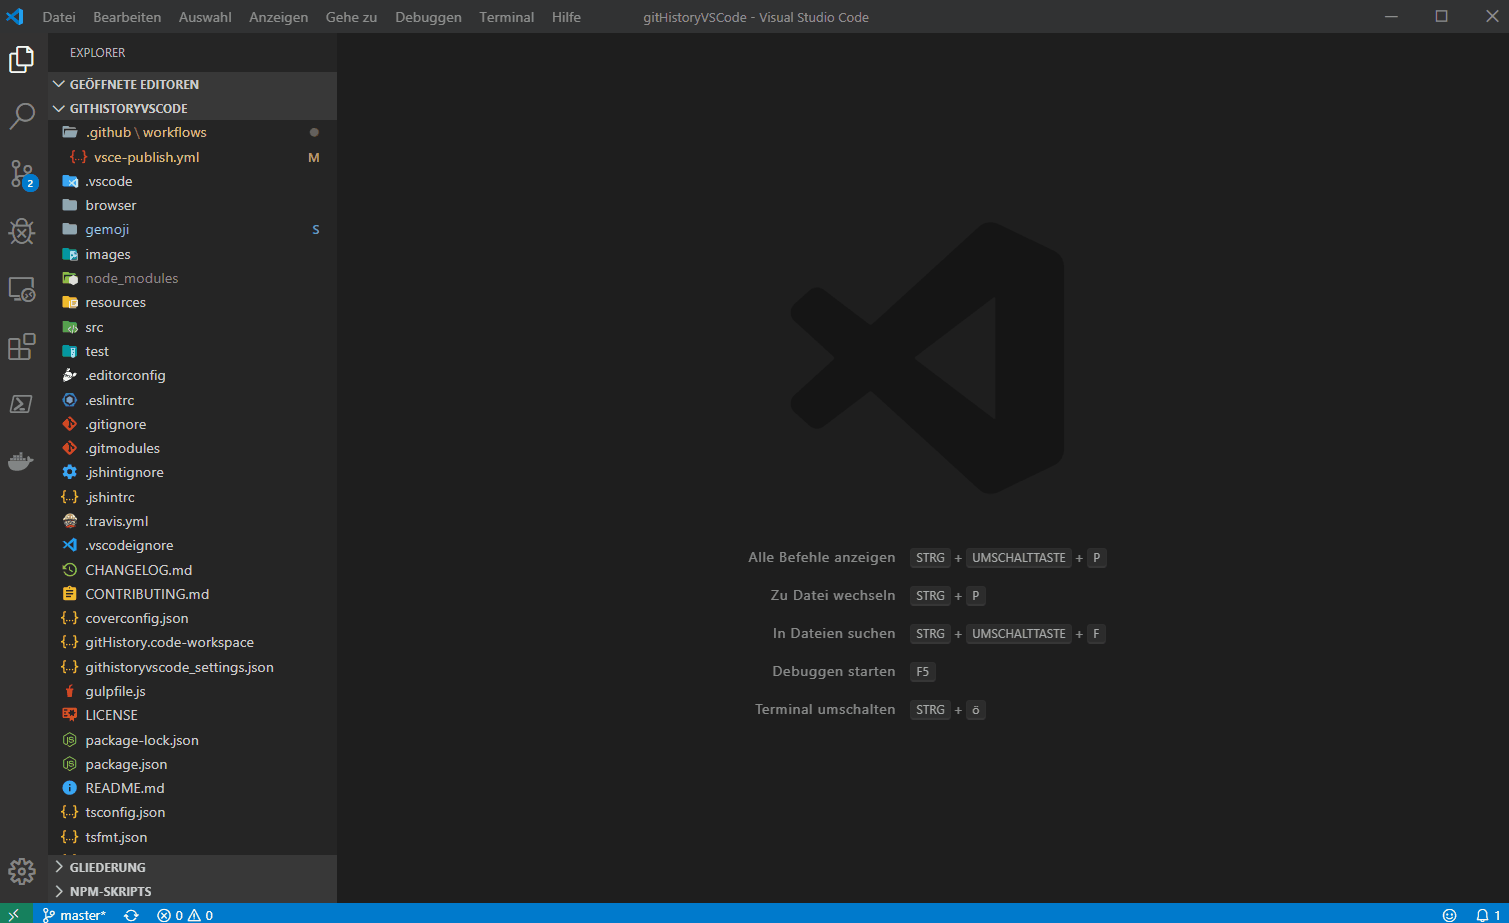
Task: Open the Debuggen menu in the menu bar
Action: pos(428,17)
